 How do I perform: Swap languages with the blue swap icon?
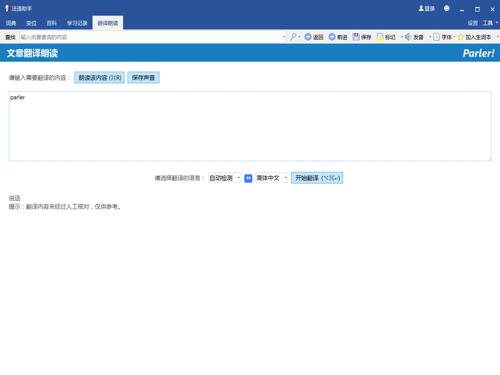248,178
